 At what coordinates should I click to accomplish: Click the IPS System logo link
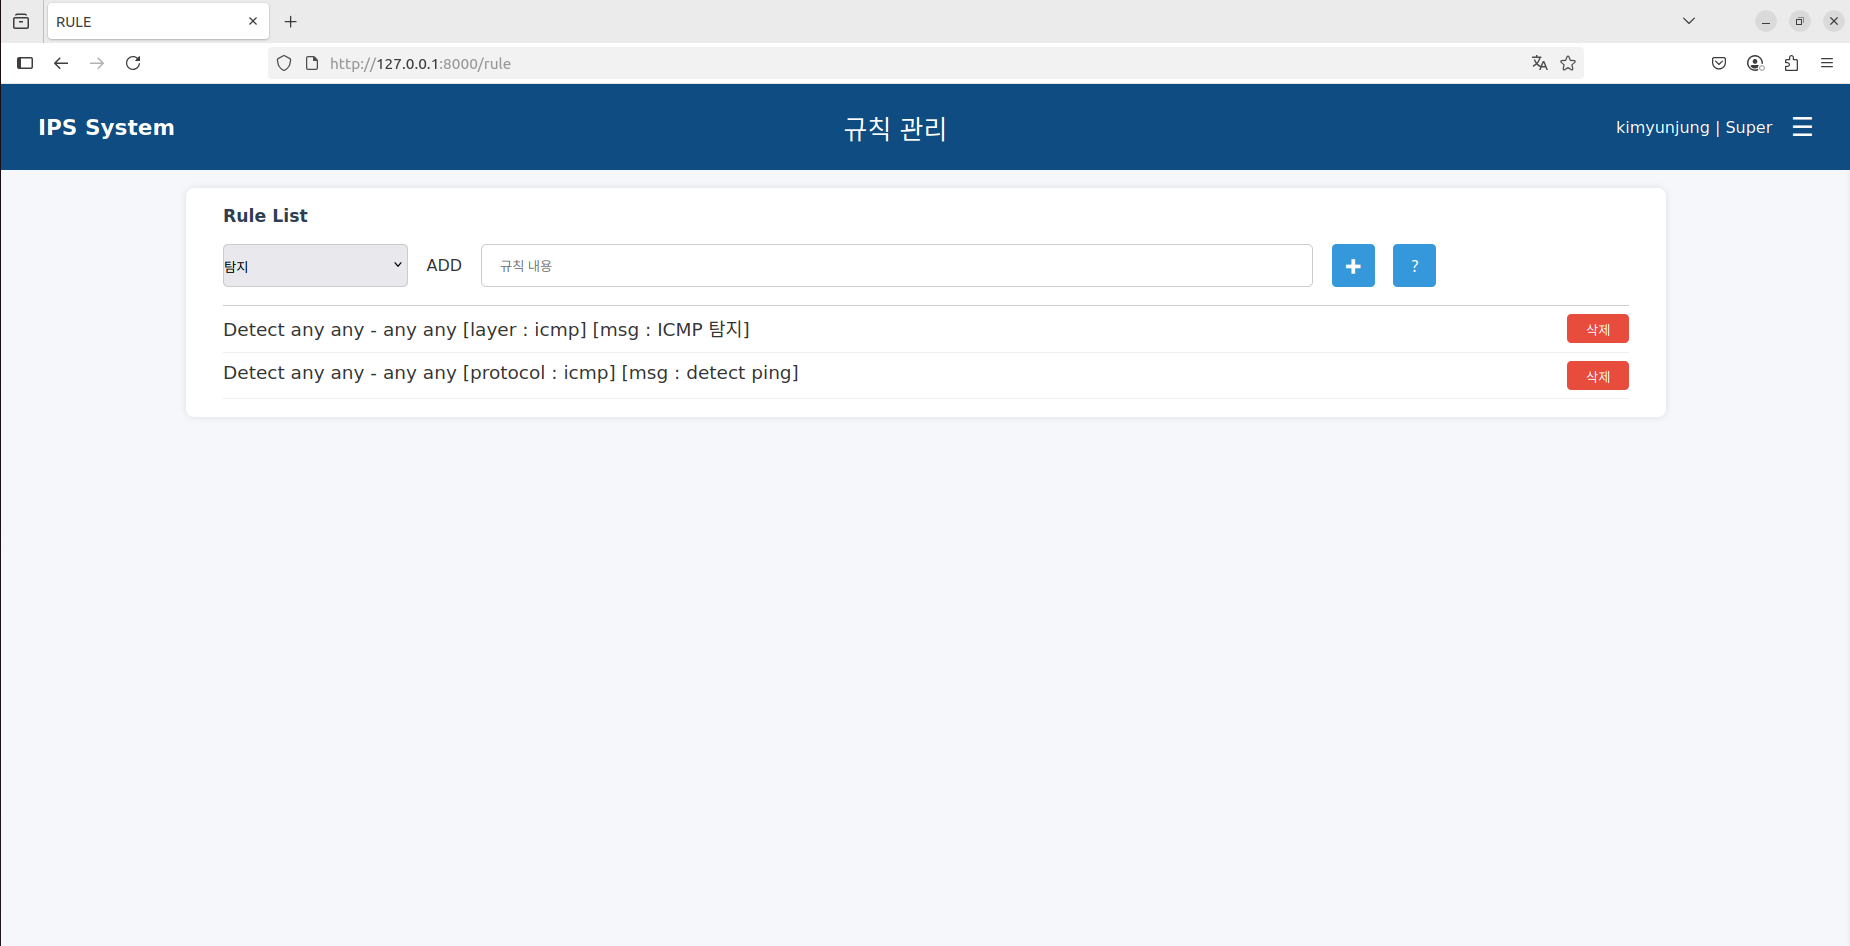coord(106,127)
